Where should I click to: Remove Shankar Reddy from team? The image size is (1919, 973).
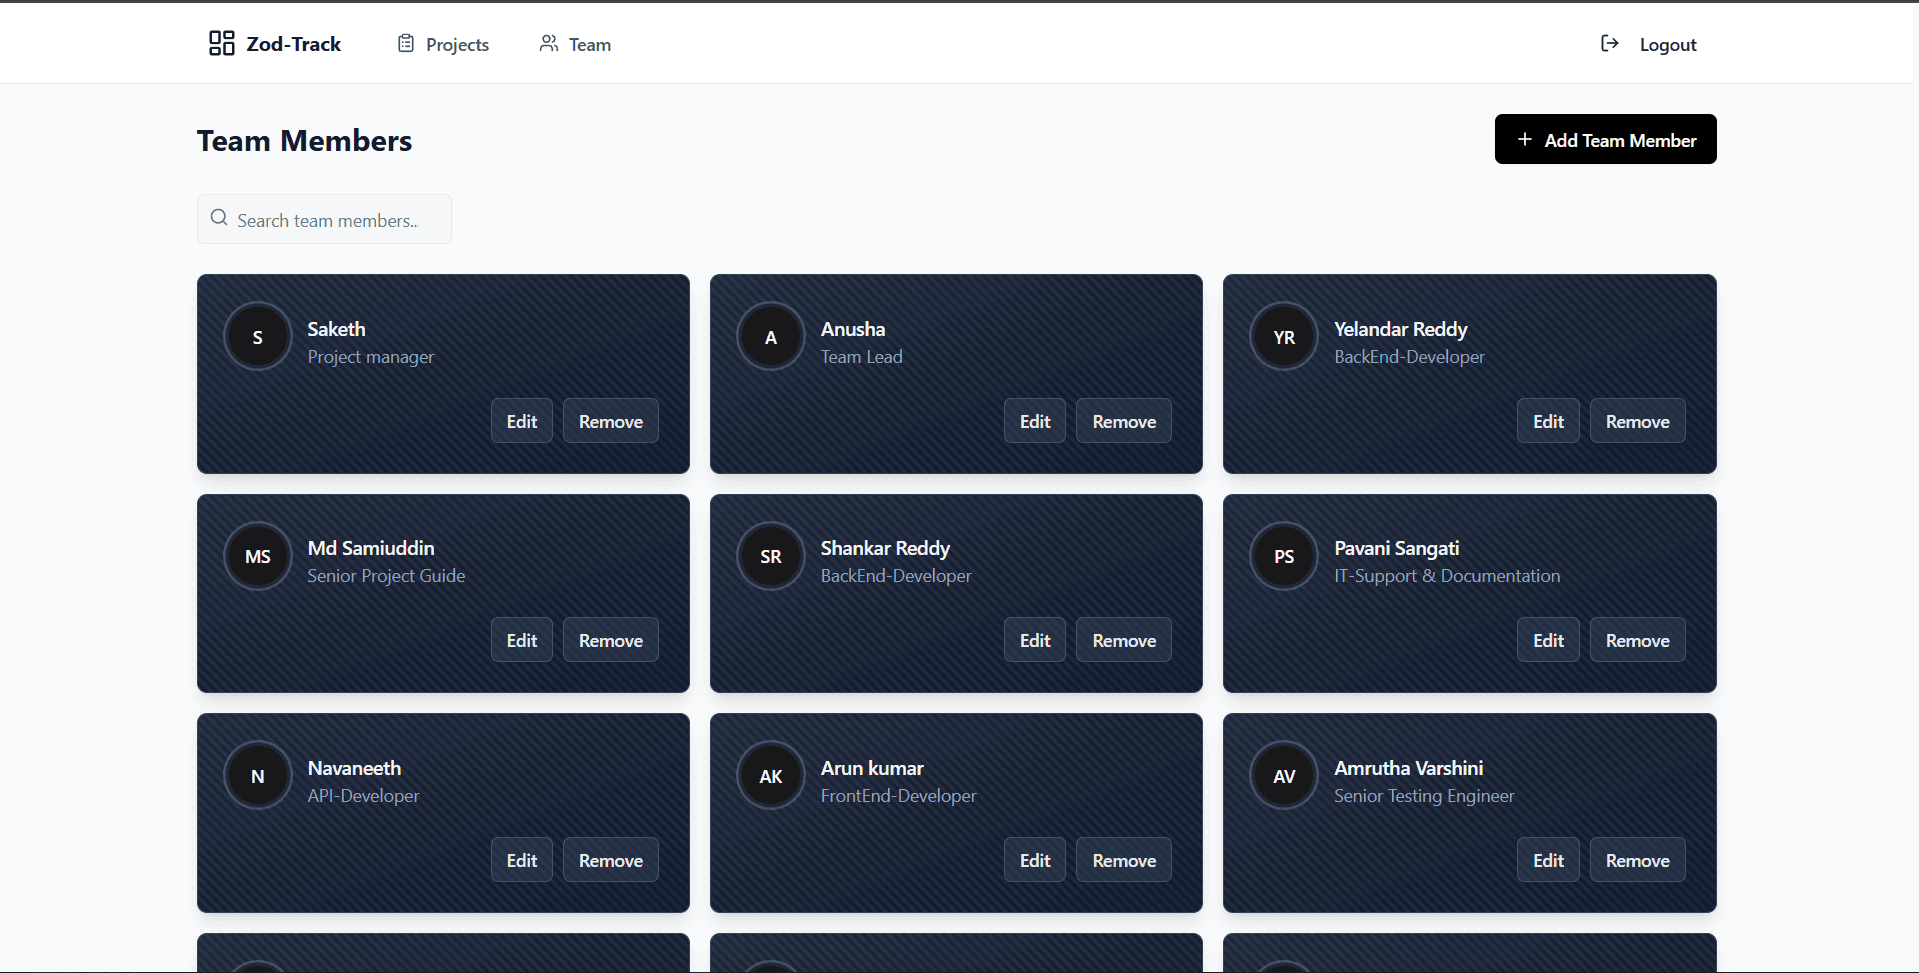click(x=1124, y=640)
